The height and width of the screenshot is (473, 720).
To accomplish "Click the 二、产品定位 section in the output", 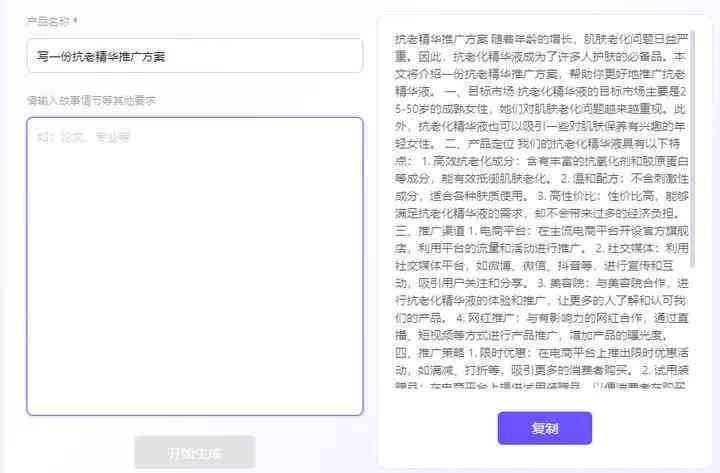I will [x=470, y=143].
